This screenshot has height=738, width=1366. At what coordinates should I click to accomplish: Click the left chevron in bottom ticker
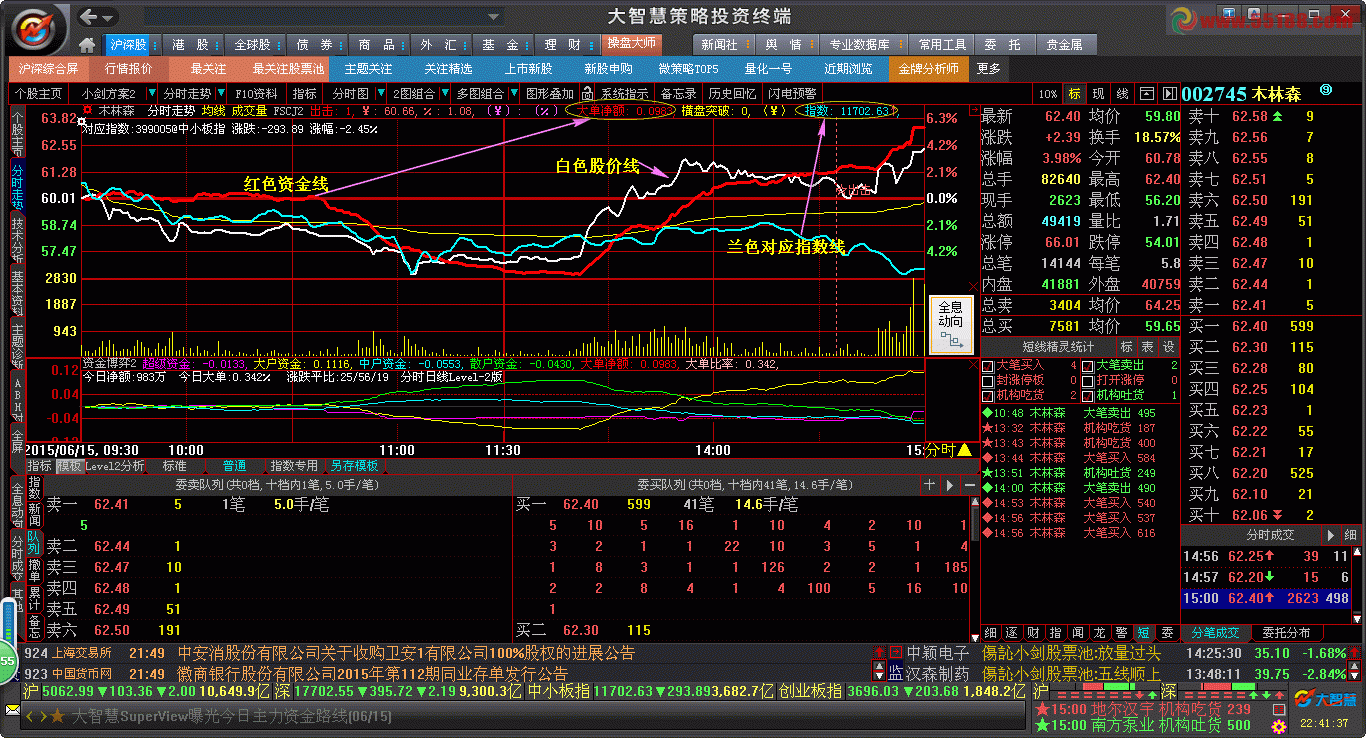pos(31,716)
